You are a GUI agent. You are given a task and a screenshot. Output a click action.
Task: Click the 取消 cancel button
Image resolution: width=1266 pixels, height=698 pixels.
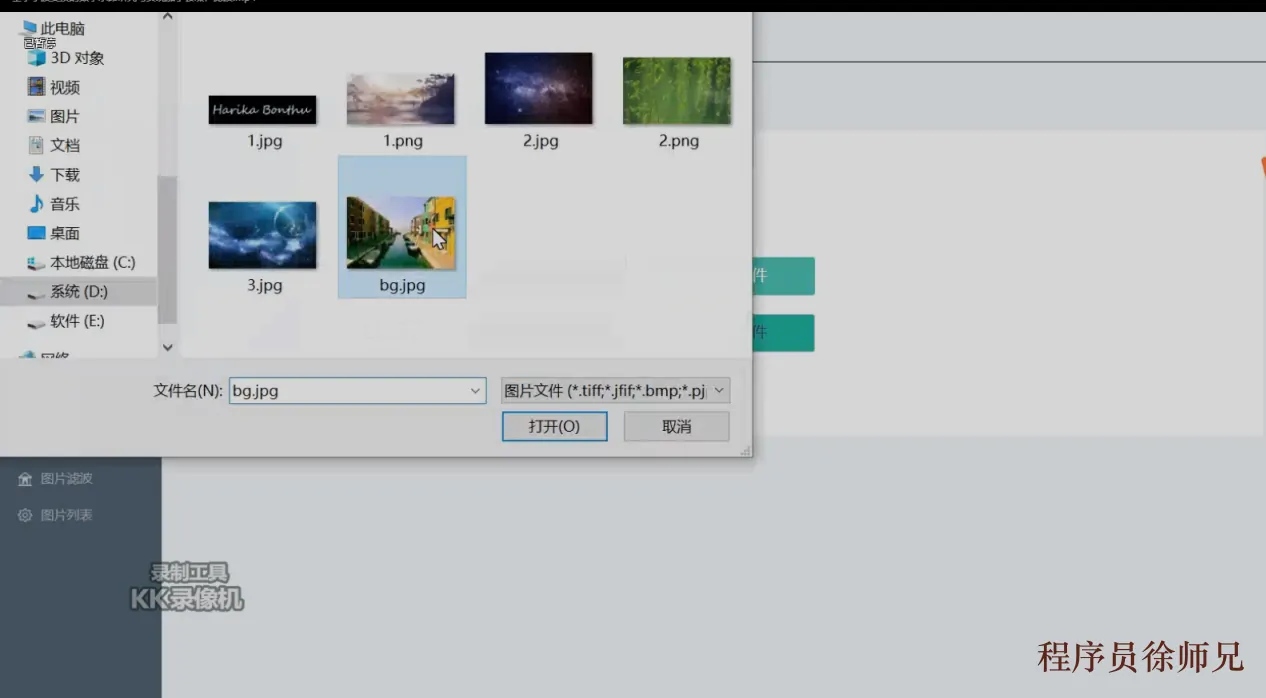point(677,426)
